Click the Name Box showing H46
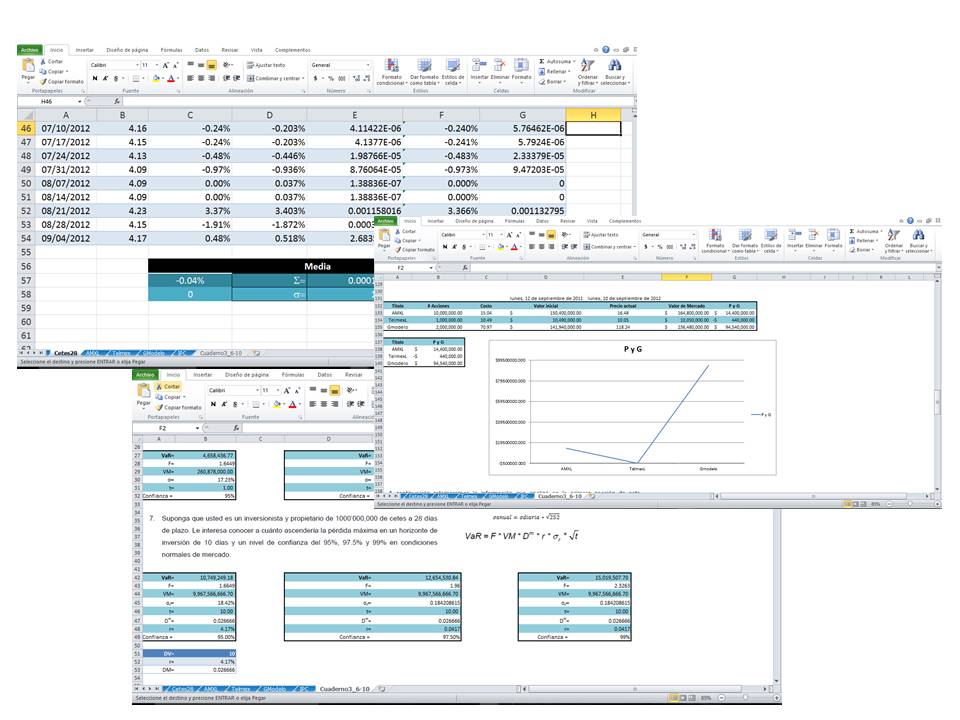Viewport: 960px width, 720px height. (48, 101)
